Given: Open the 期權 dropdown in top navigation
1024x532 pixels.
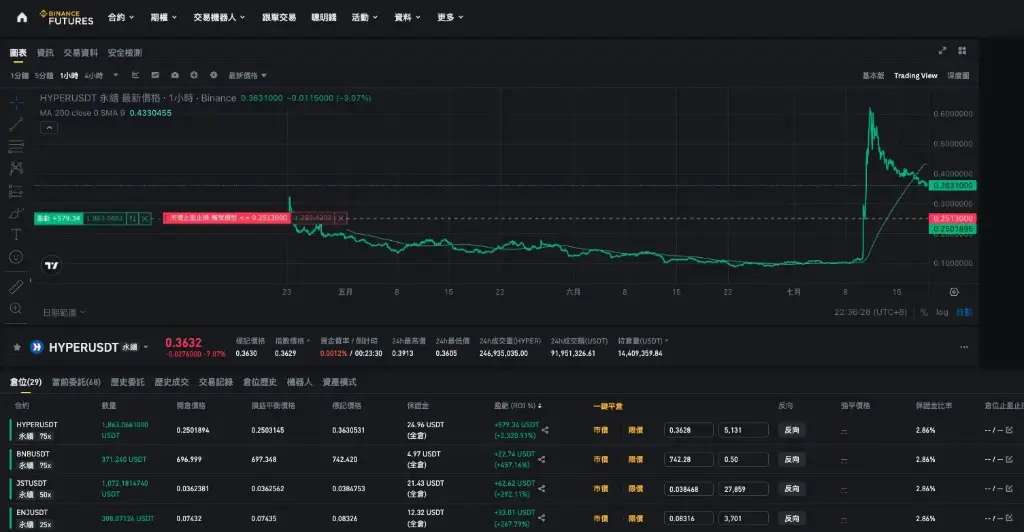Looking at the screenshot, I should [x=164, y=18].
